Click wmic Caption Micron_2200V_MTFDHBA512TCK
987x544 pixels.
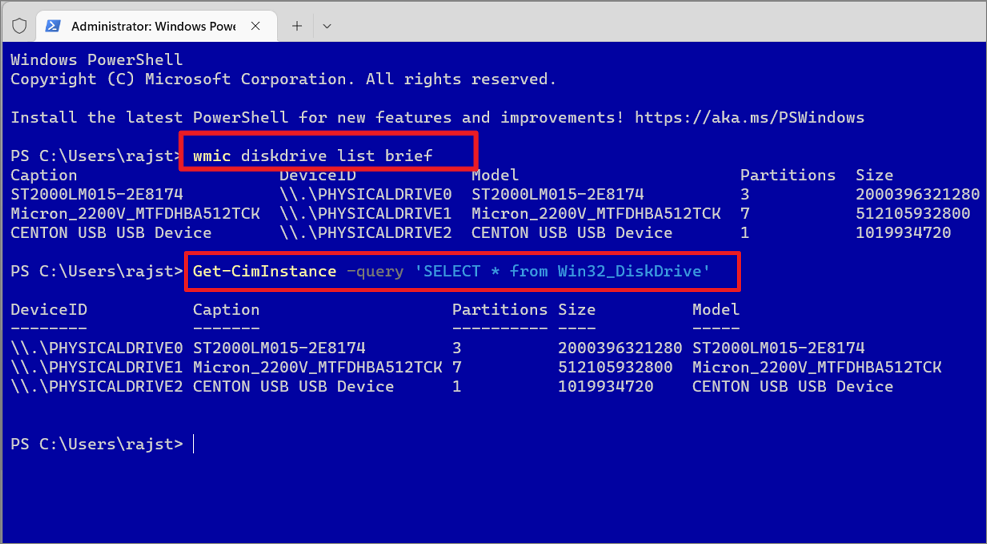(x=135, y=213)
